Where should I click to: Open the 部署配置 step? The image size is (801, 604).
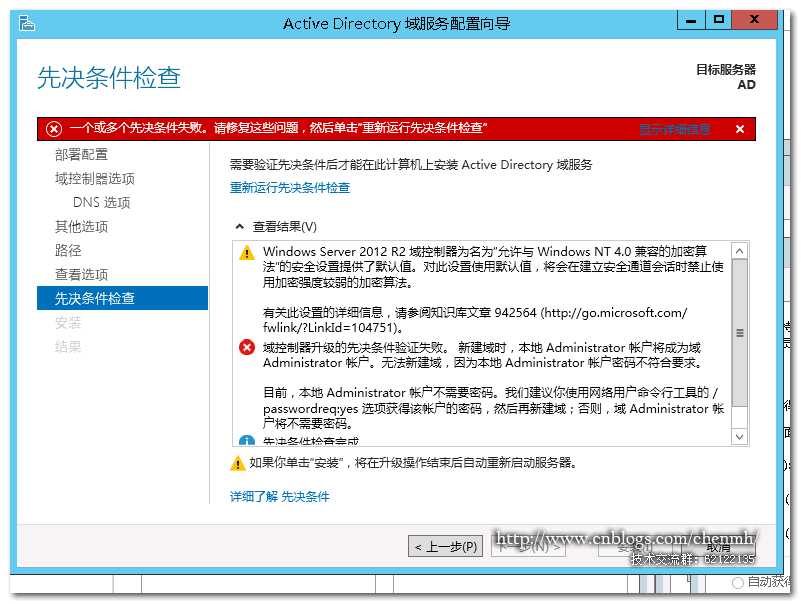point(81,154)
